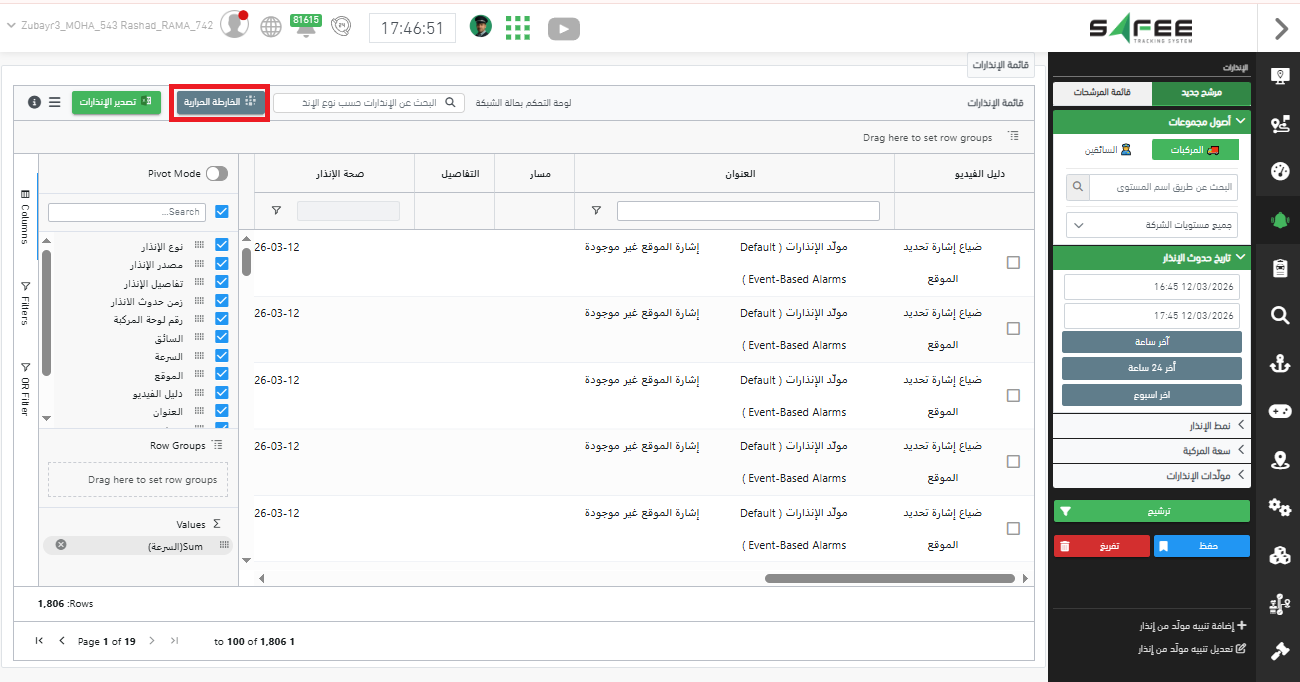
Task: Click the anchor icon in sidebar
Action: pos(1279,364)
